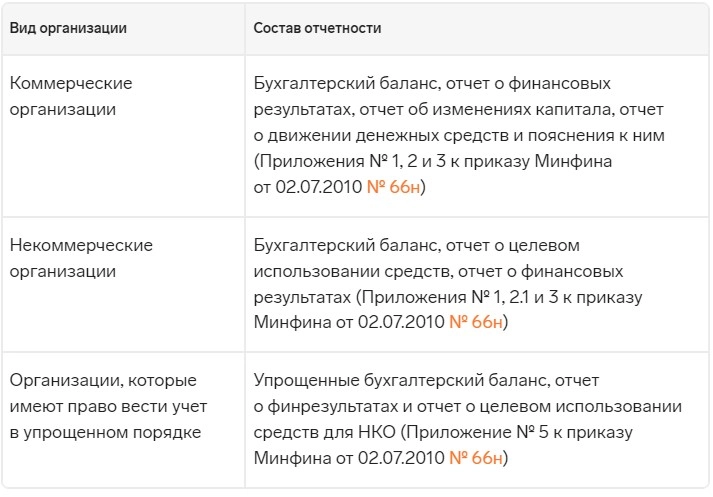Image resolution: width=713 pixels, height=497 pixels.
Task: Select the "Коммерческие организации" cell
Action: (x=71, y=96)
